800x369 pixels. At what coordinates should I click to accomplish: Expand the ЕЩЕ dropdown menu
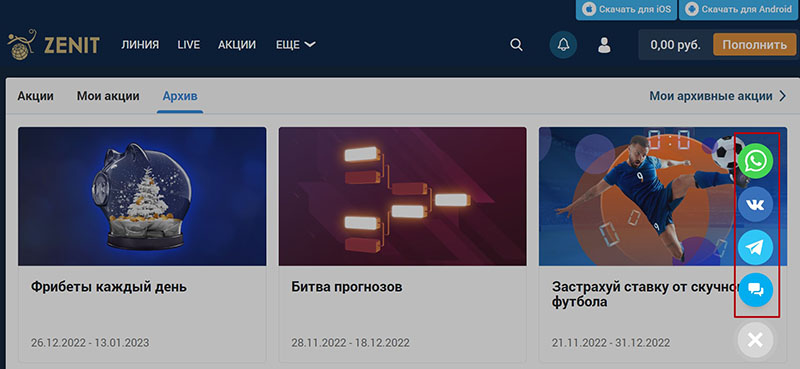point(295,45)
